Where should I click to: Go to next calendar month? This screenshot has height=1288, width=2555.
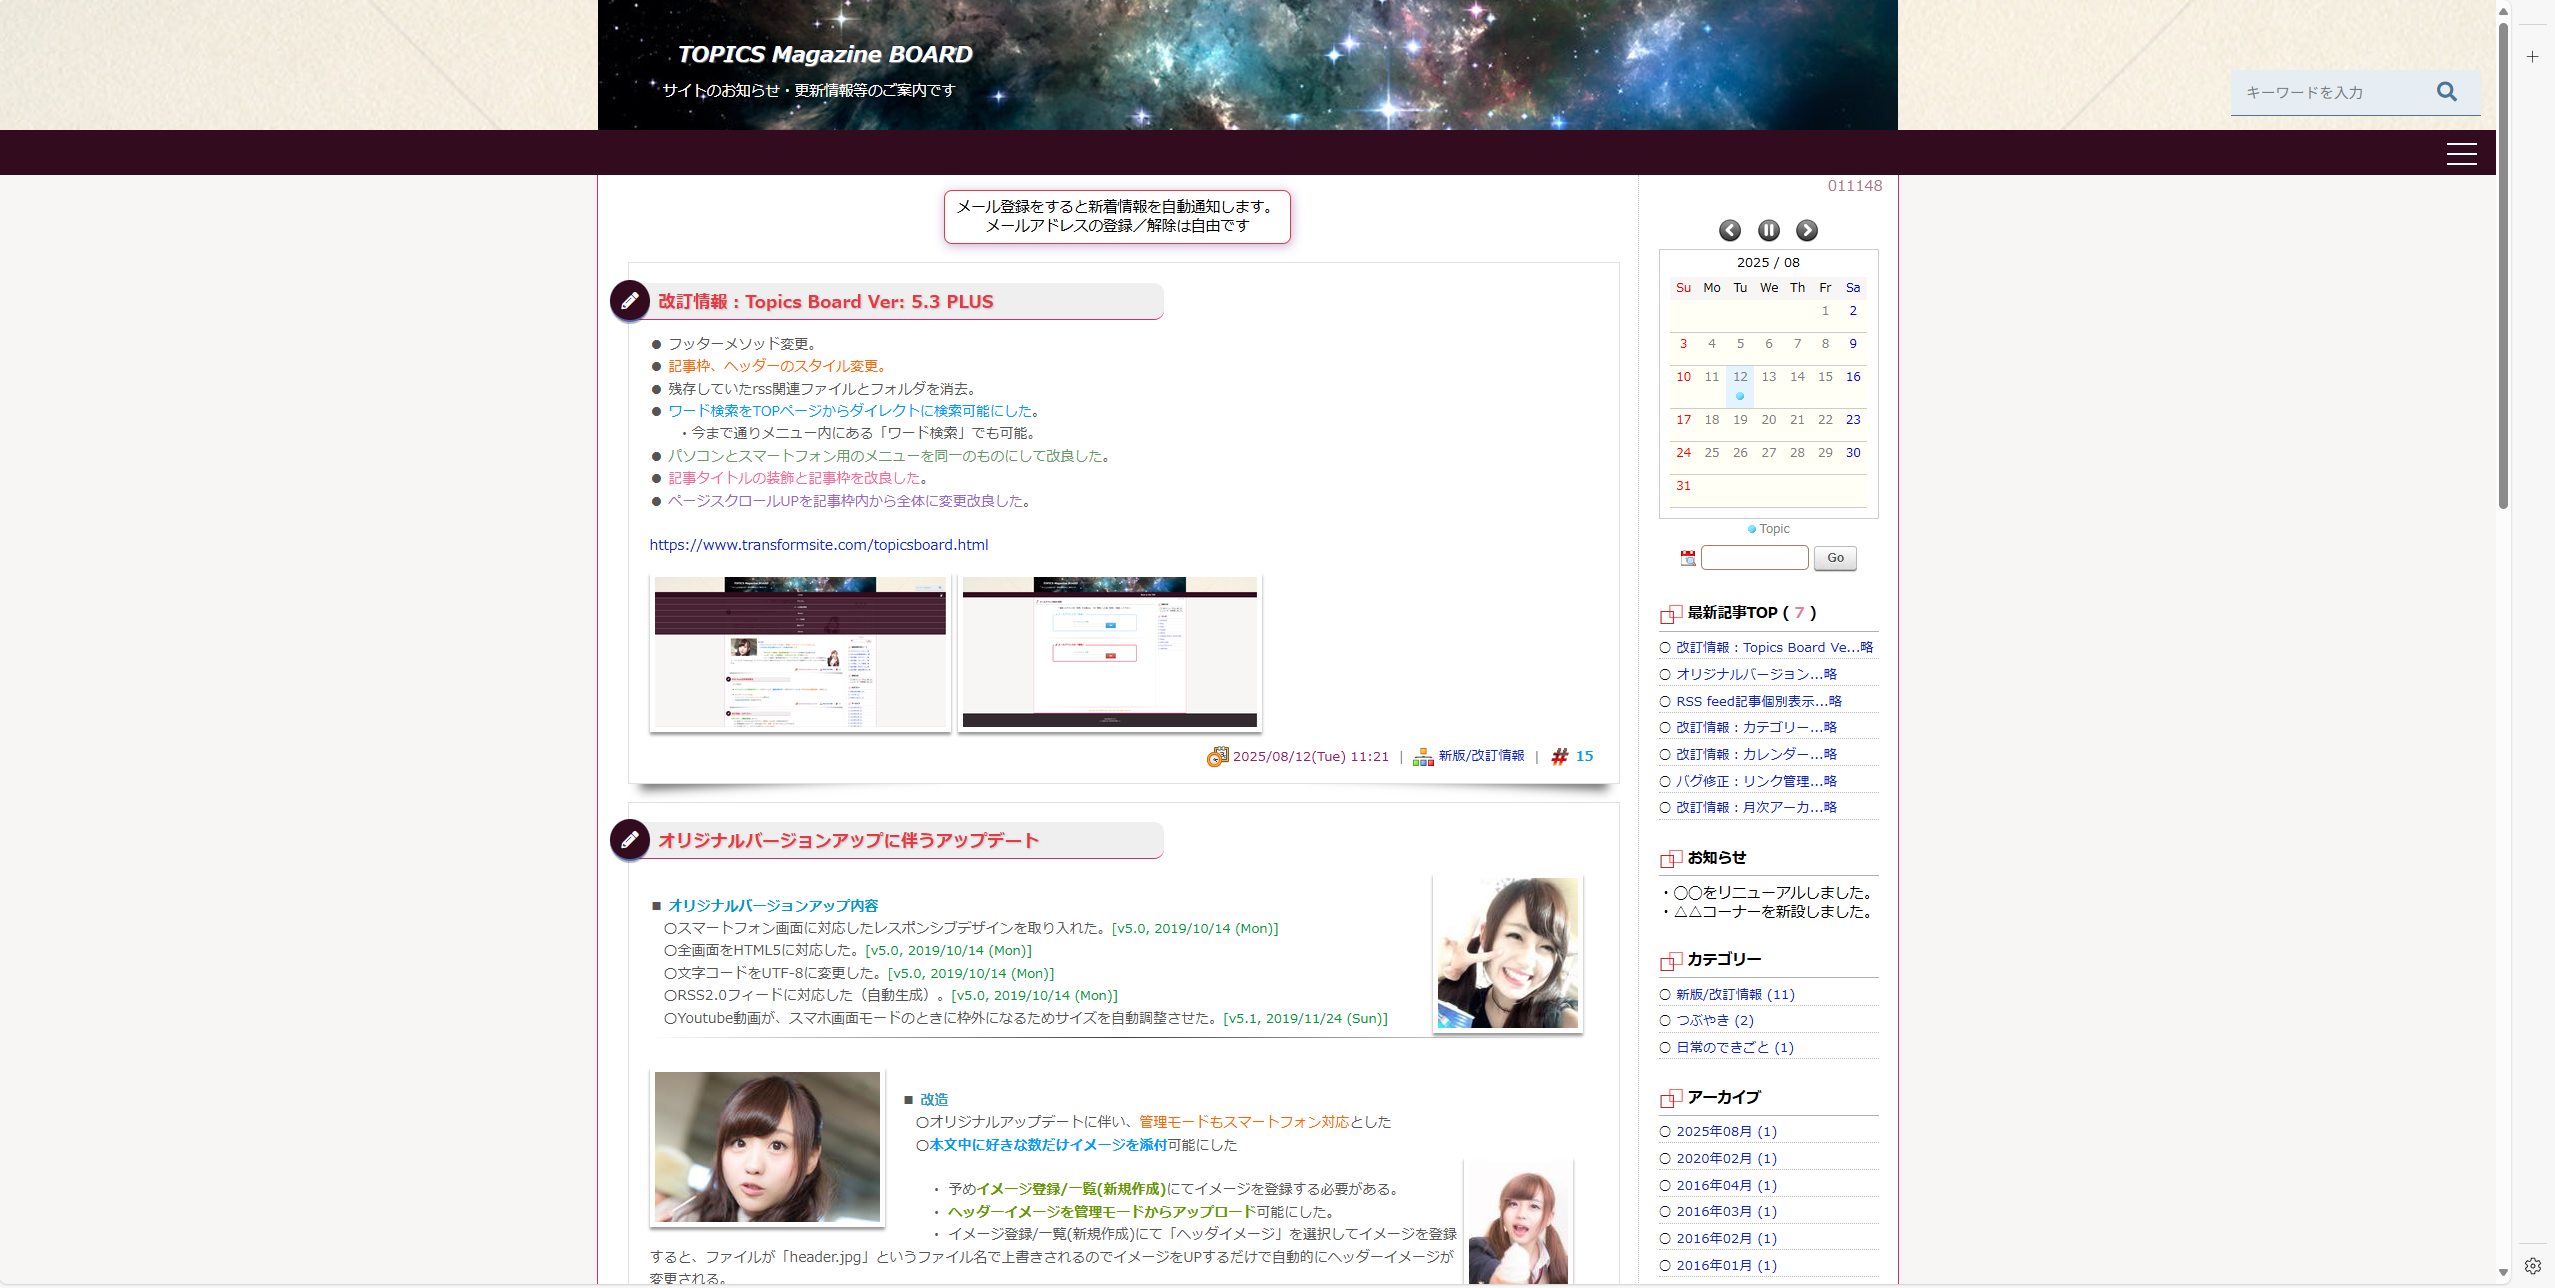click(1806, 231)
